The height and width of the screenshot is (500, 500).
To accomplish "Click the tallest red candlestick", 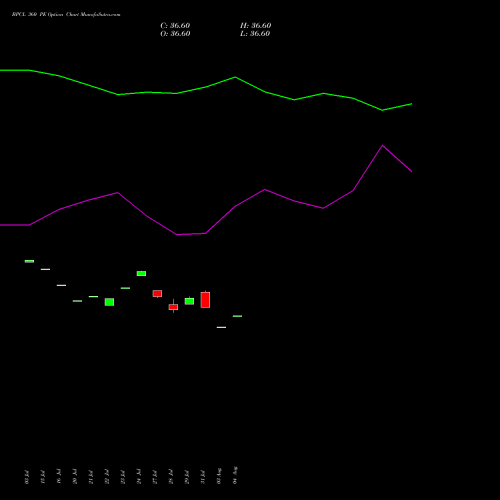I will 205,300.
